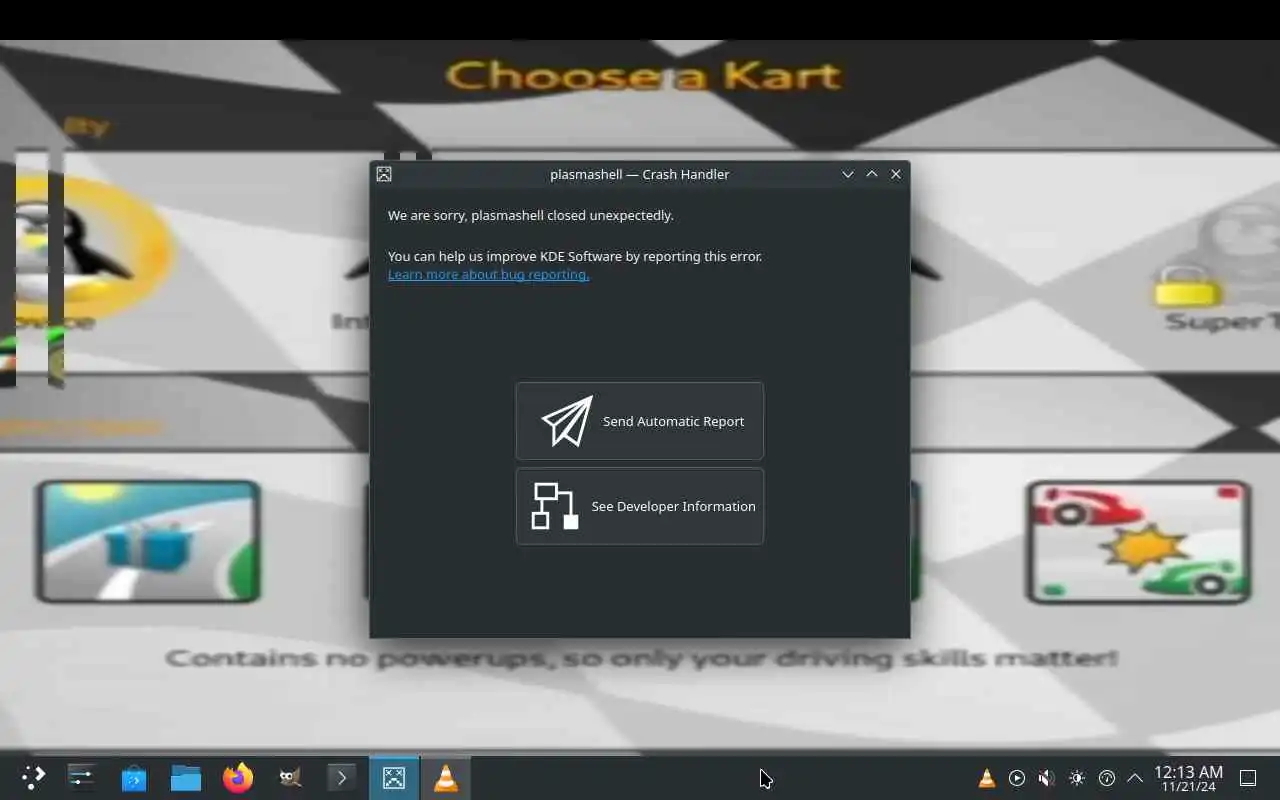1280x800 pixels.
Task: Open the clock showing 12:13 AM
Action: [x=1188, y=778]
